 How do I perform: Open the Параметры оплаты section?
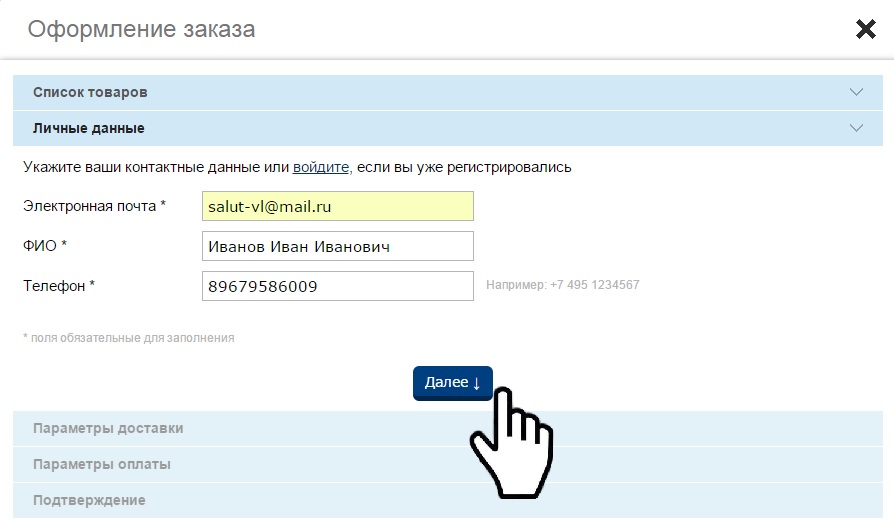click(x=448, y=464)
